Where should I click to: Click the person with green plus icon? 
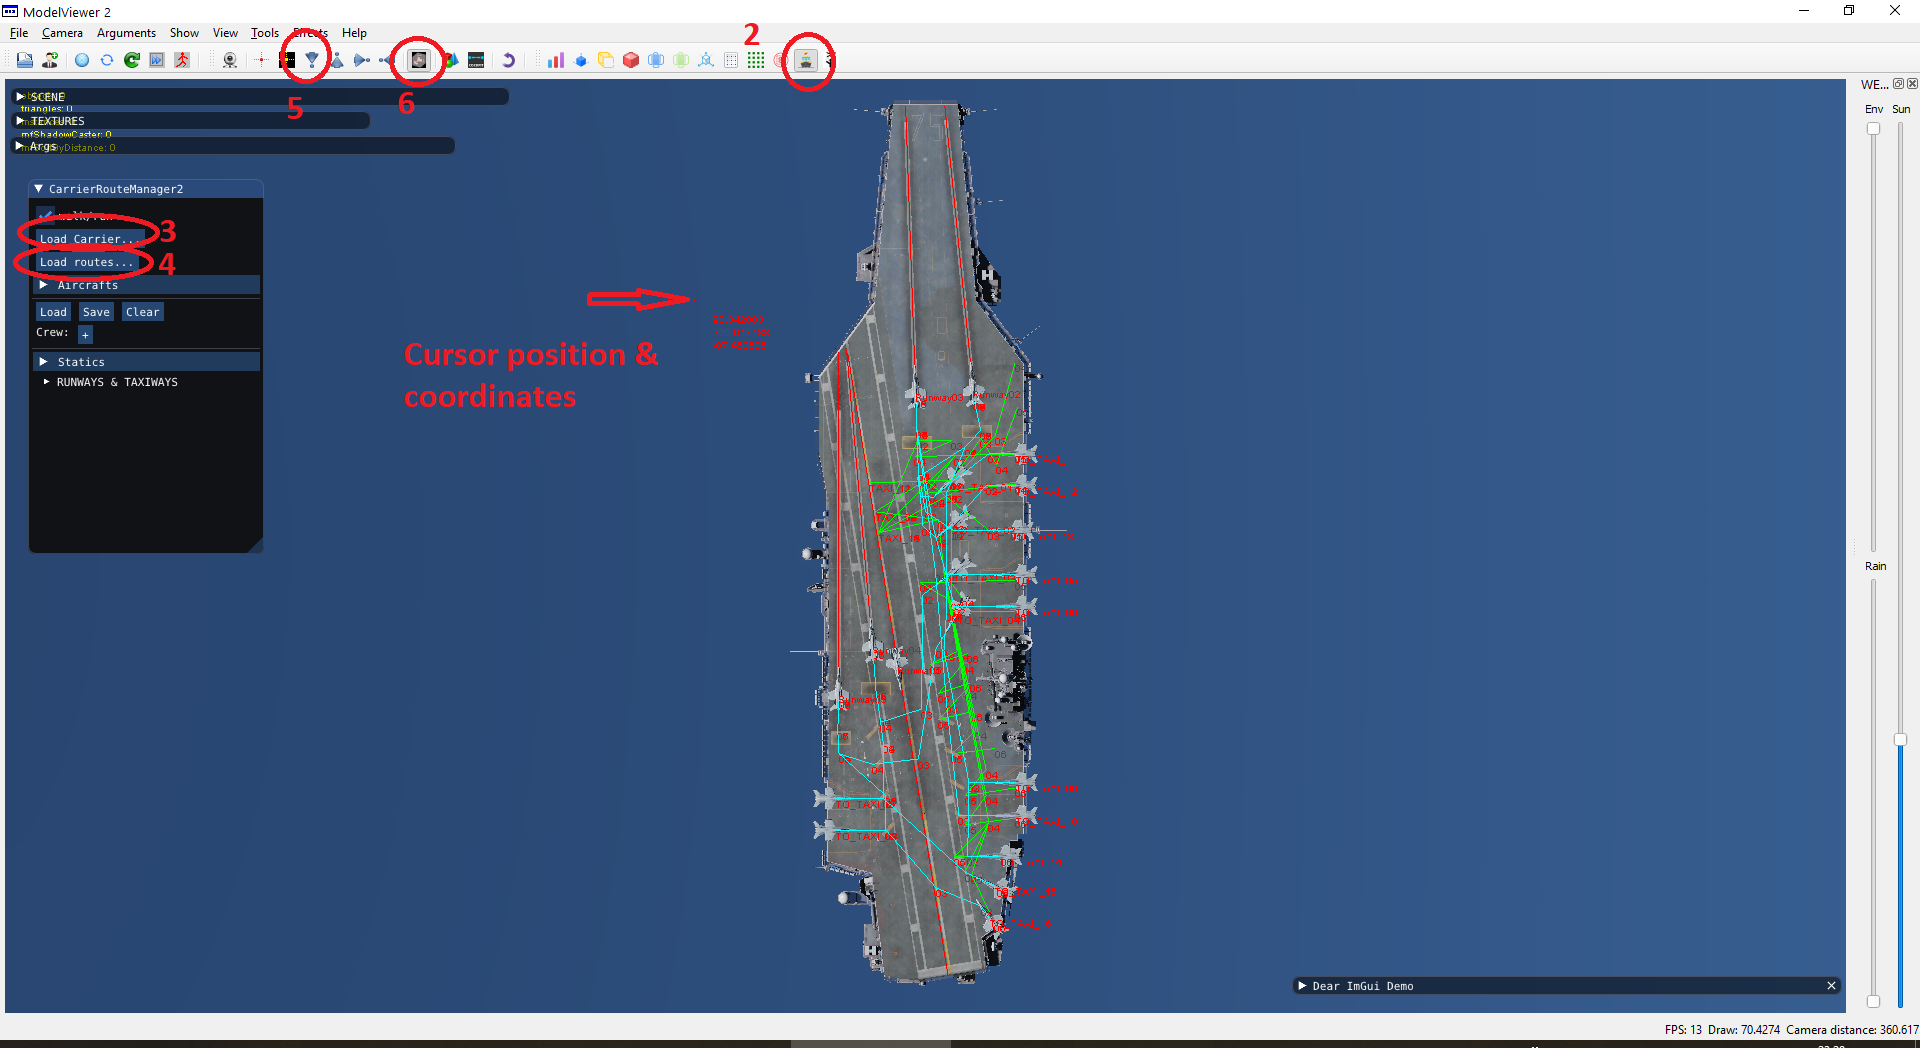50,60
